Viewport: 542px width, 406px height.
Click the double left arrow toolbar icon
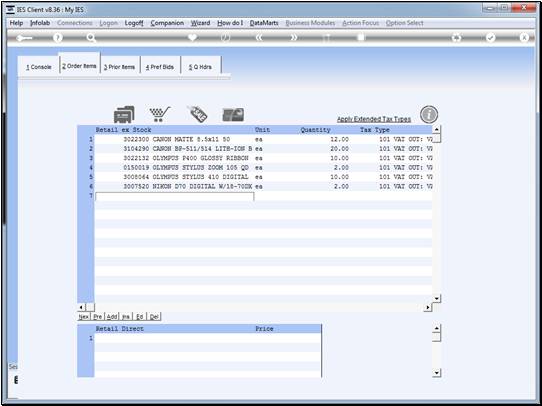[259, 38]
